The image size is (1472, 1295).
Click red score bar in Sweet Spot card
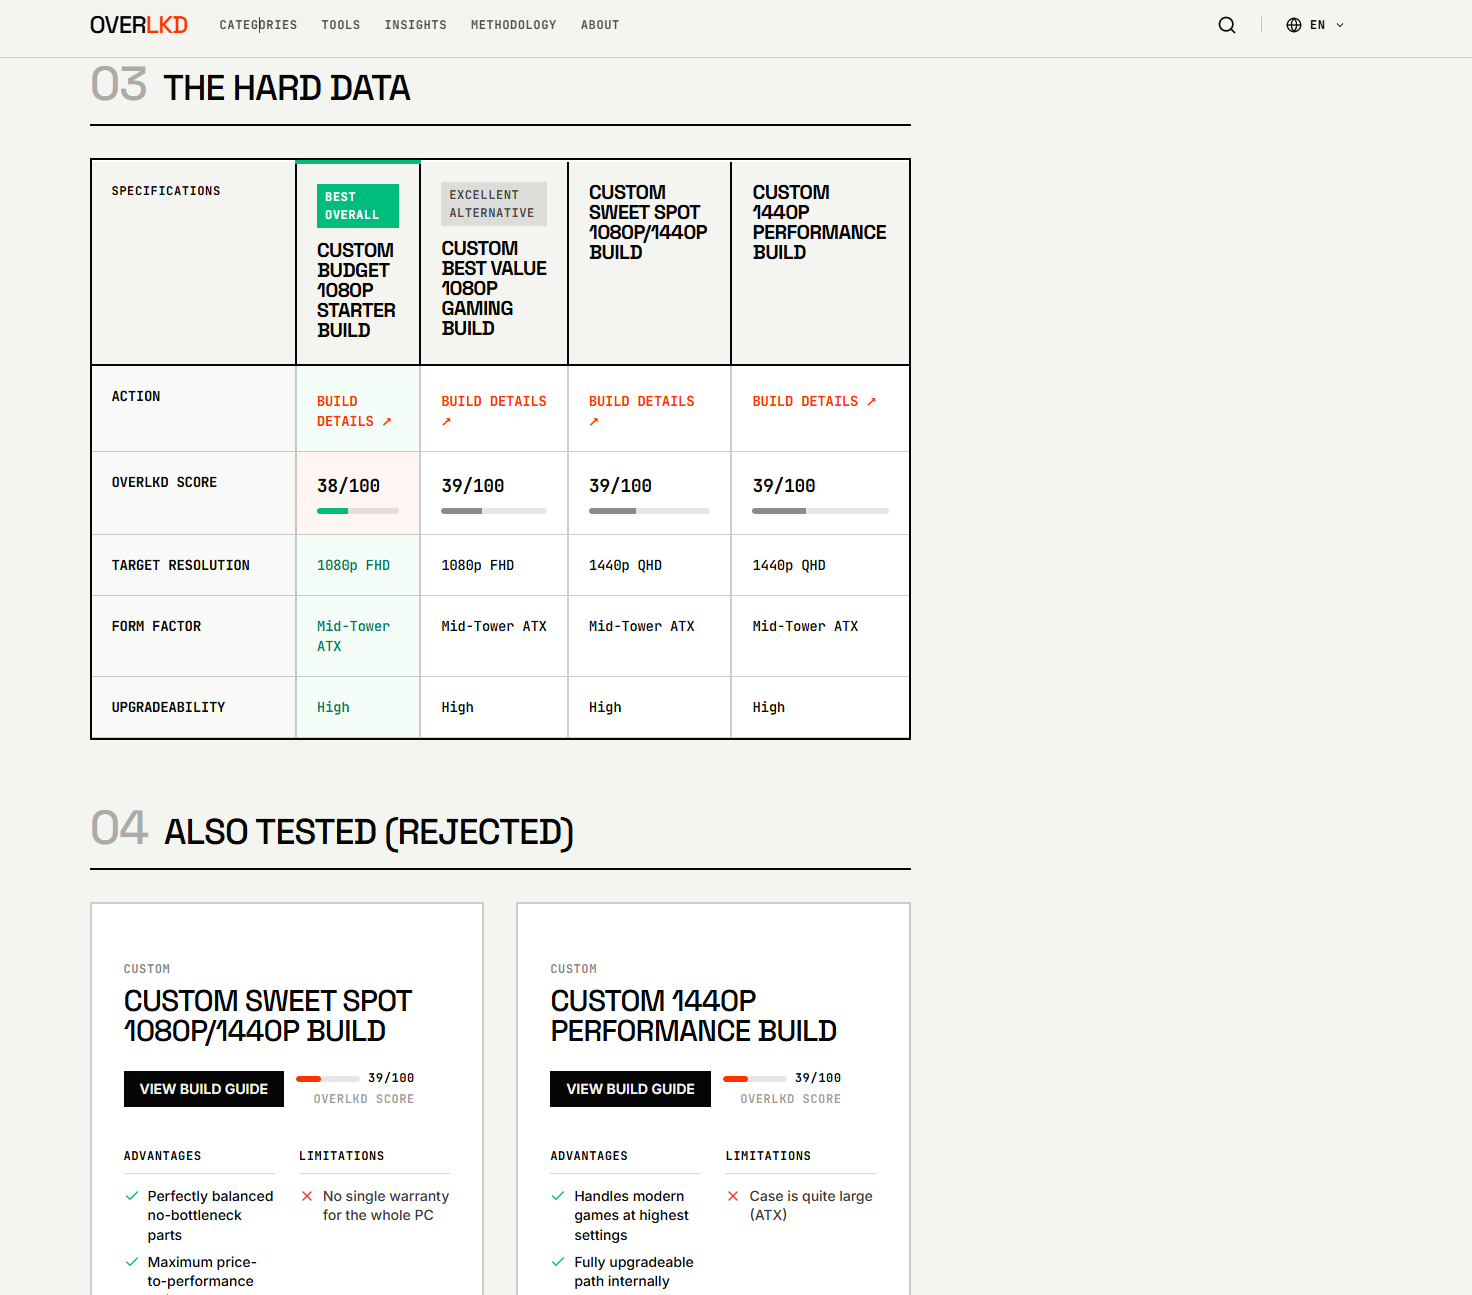coord(328,1078)
